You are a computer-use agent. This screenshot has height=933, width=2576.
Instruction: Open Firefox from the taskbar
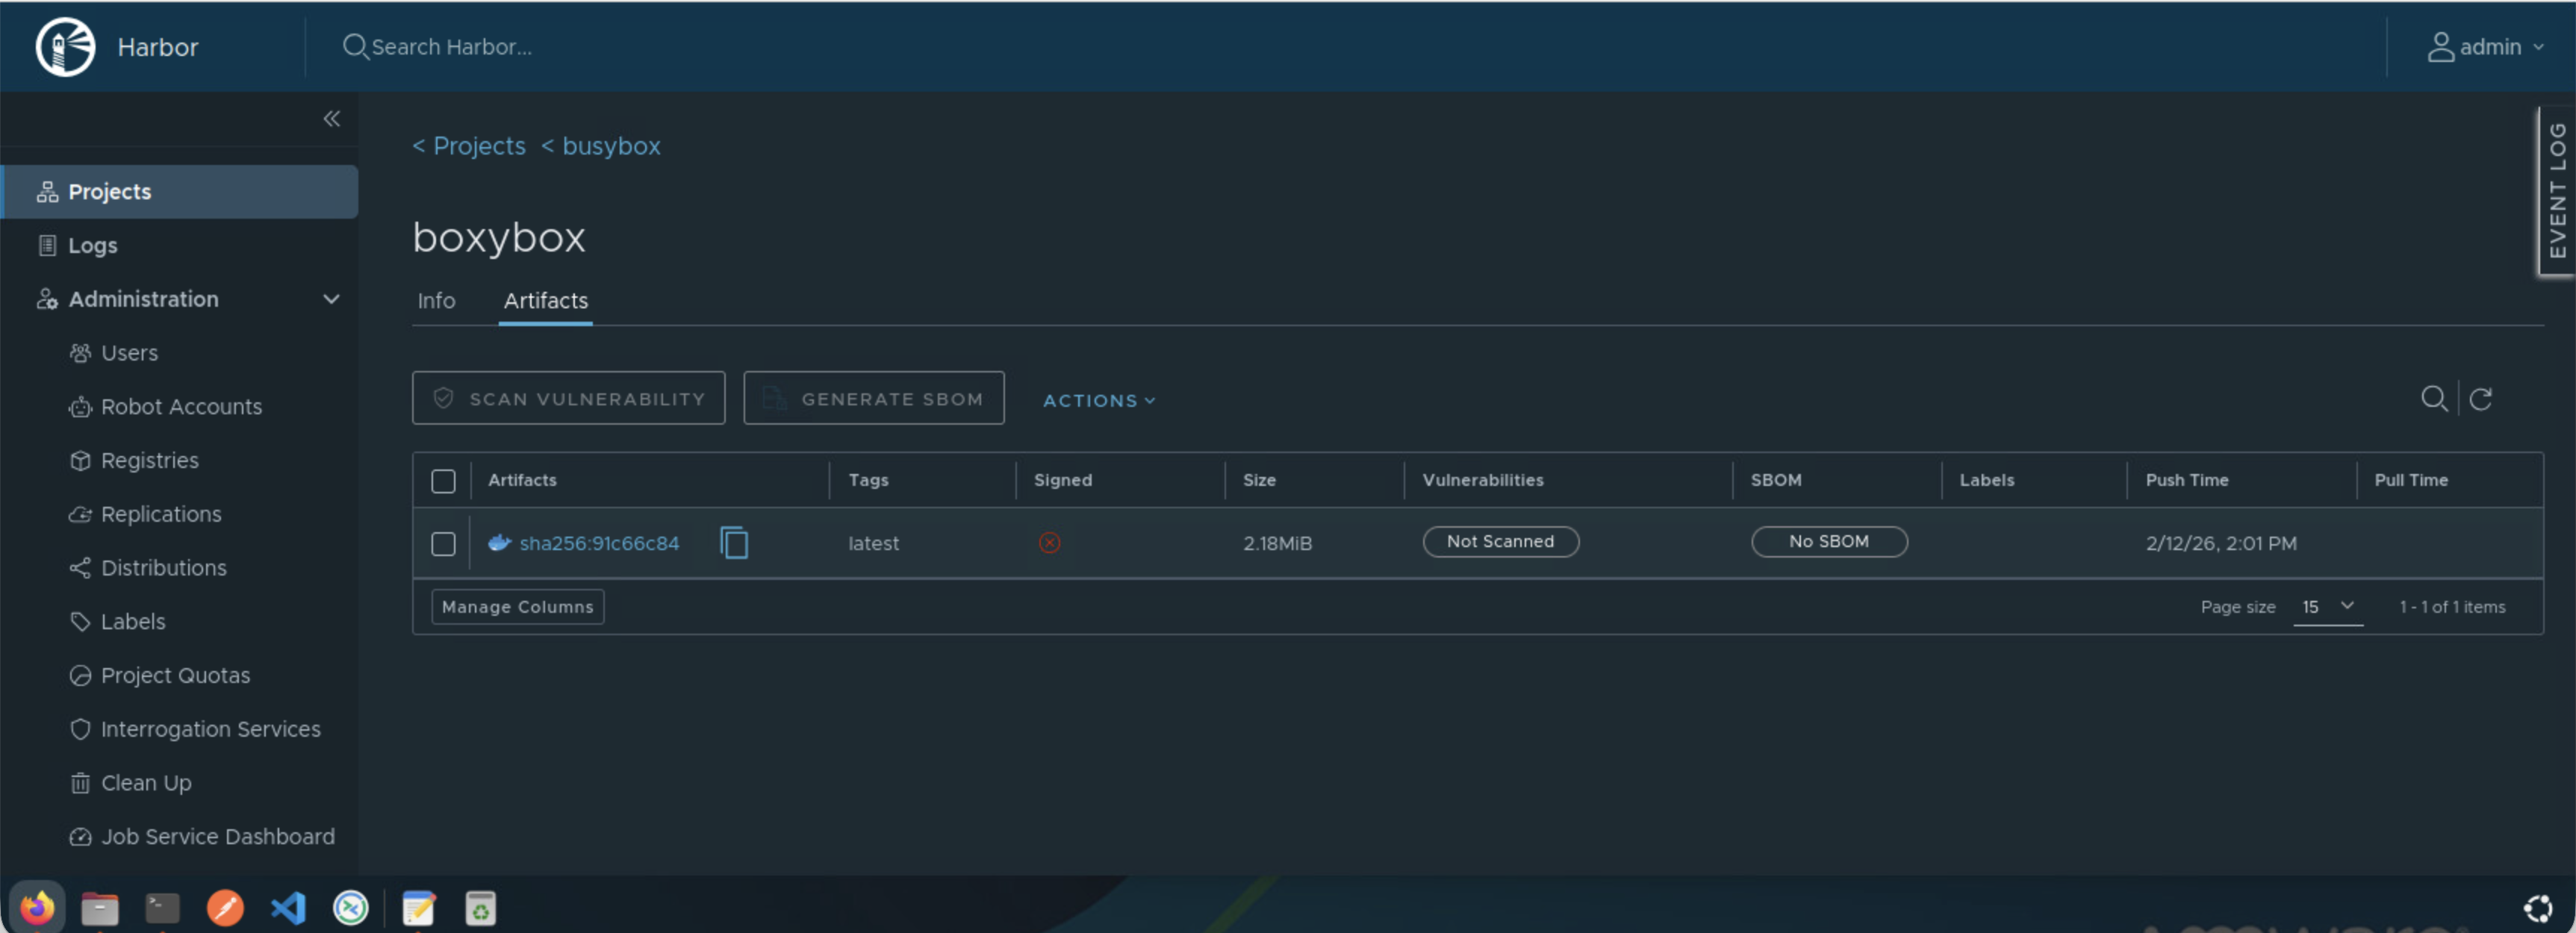(x=37, y=908)
